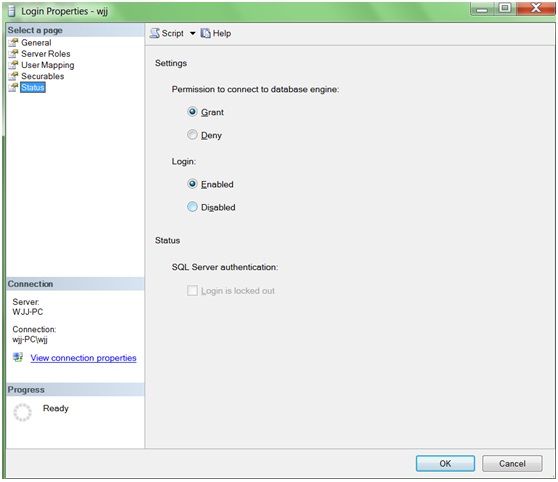
Task: Maximize the Login Properties window
Action: coord(505,8)
